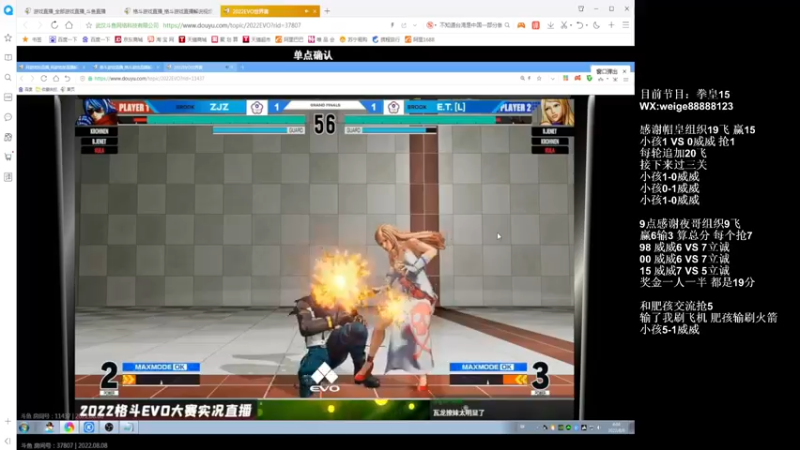Open the dropdown arrow beside undo icon
Screen dimensions: 800x450
(x=586, y=26)
